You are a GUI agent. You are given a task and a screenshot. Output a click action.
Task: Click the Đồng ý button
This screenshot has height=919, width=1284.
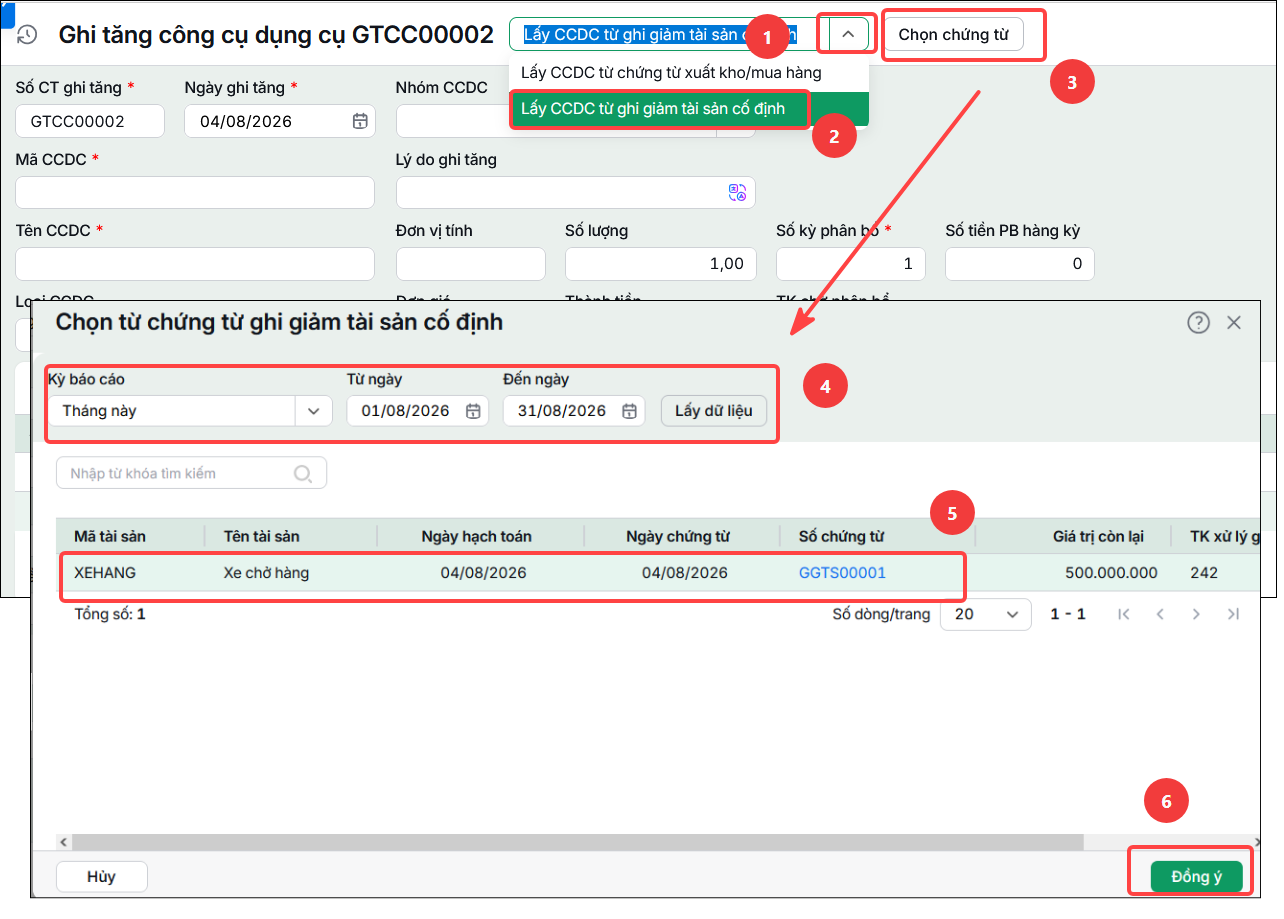(1196, 877)
